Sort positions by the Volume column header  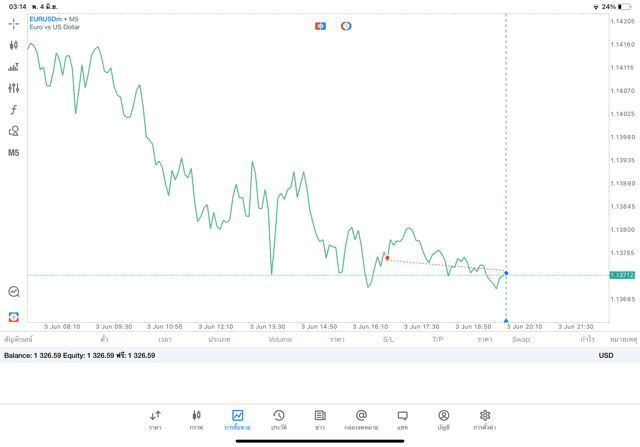point(280,340)
